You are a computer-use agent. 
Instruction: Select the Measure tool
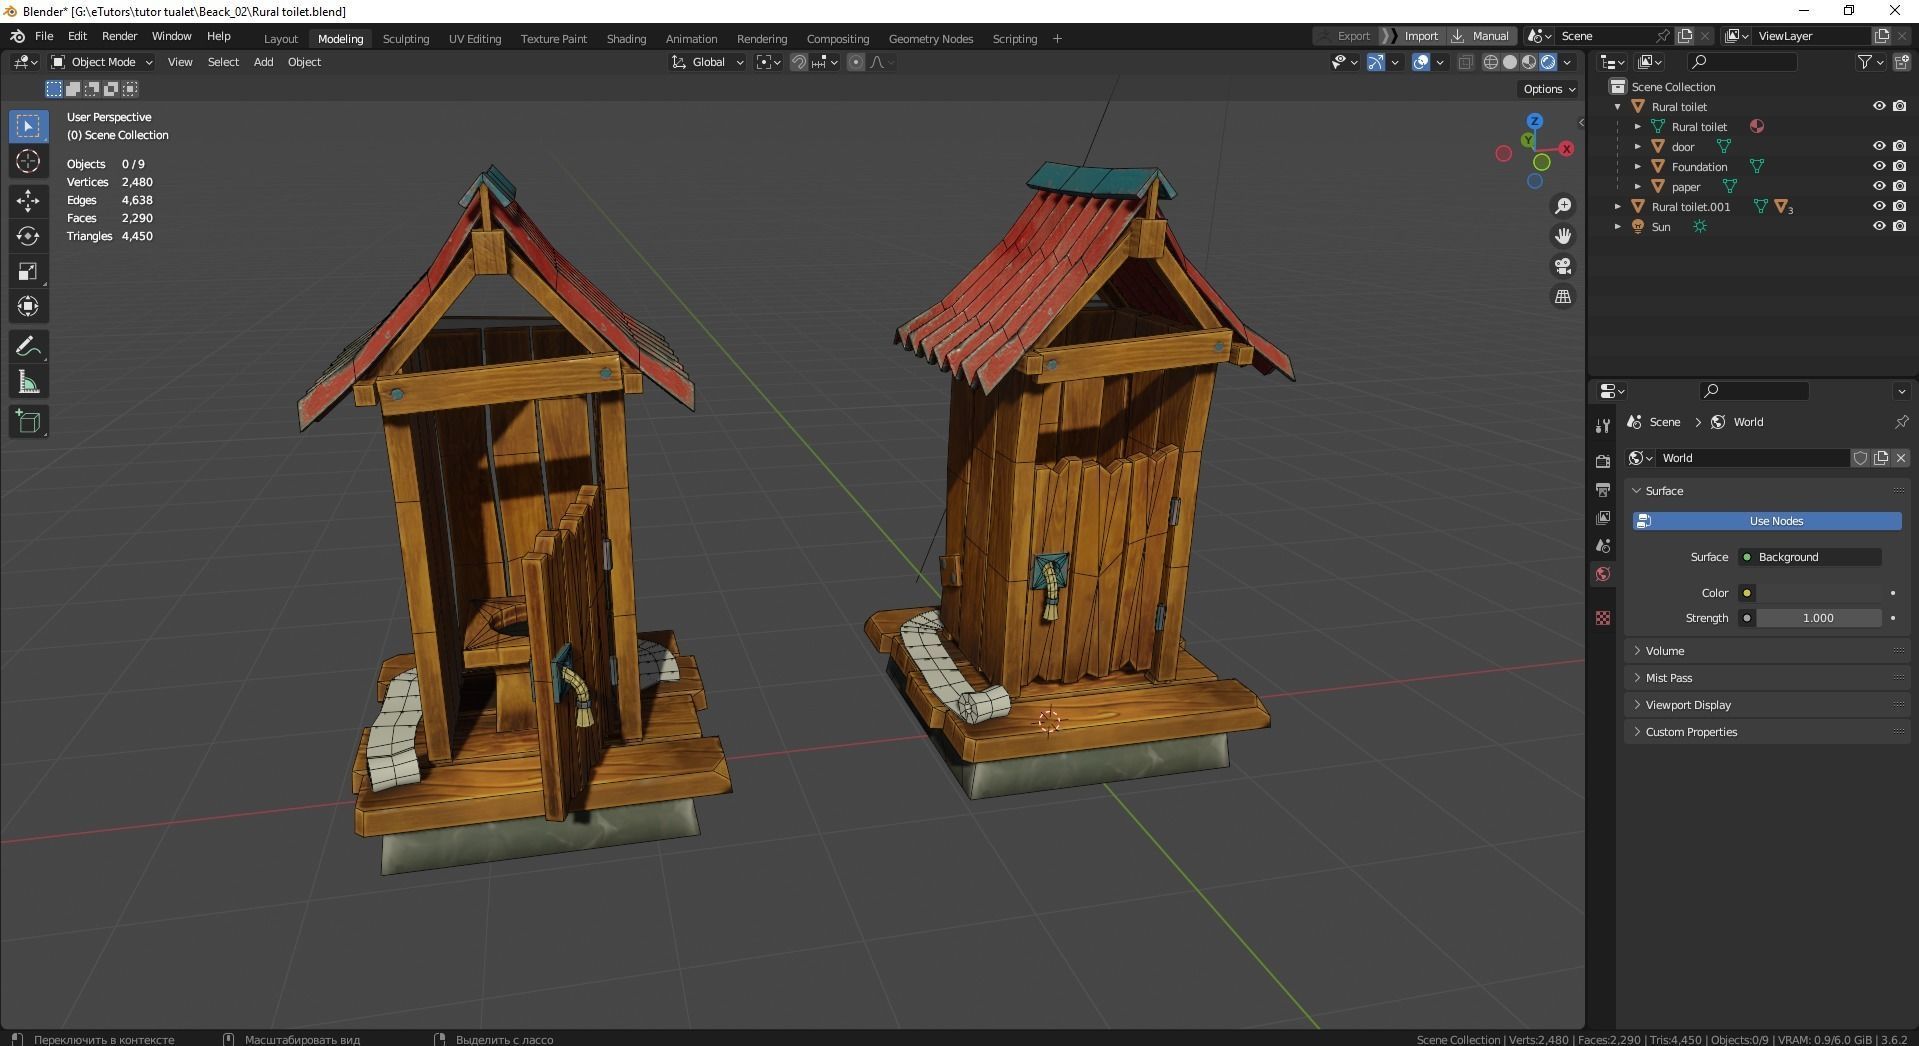point(28,382)
